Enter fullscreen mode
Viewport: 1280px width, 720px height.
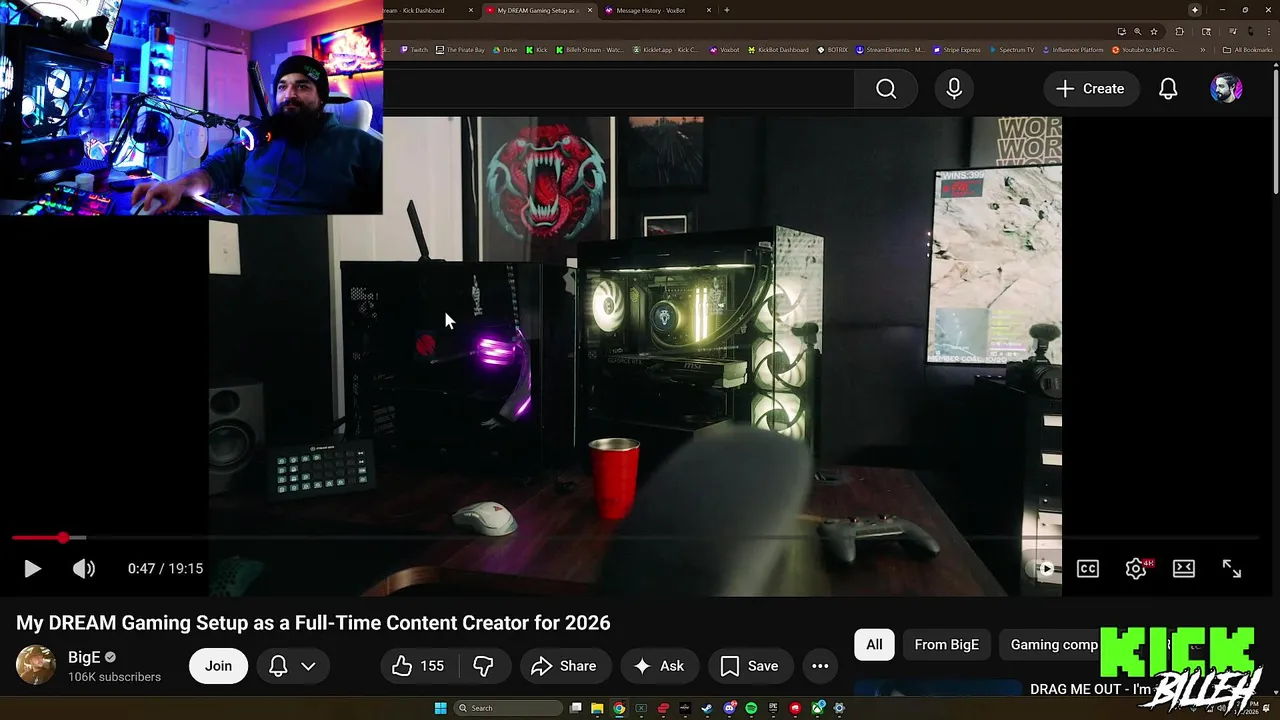pyautogui.click(x=1232, y=568)
